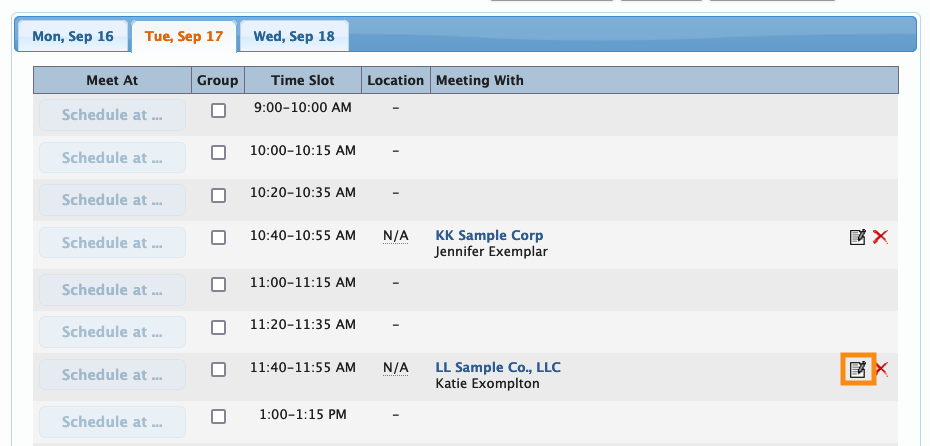Check Group box for 11:40-11:55 AM slot
Image resolution: width=930 pixels, height=446 pixels.
218,370
